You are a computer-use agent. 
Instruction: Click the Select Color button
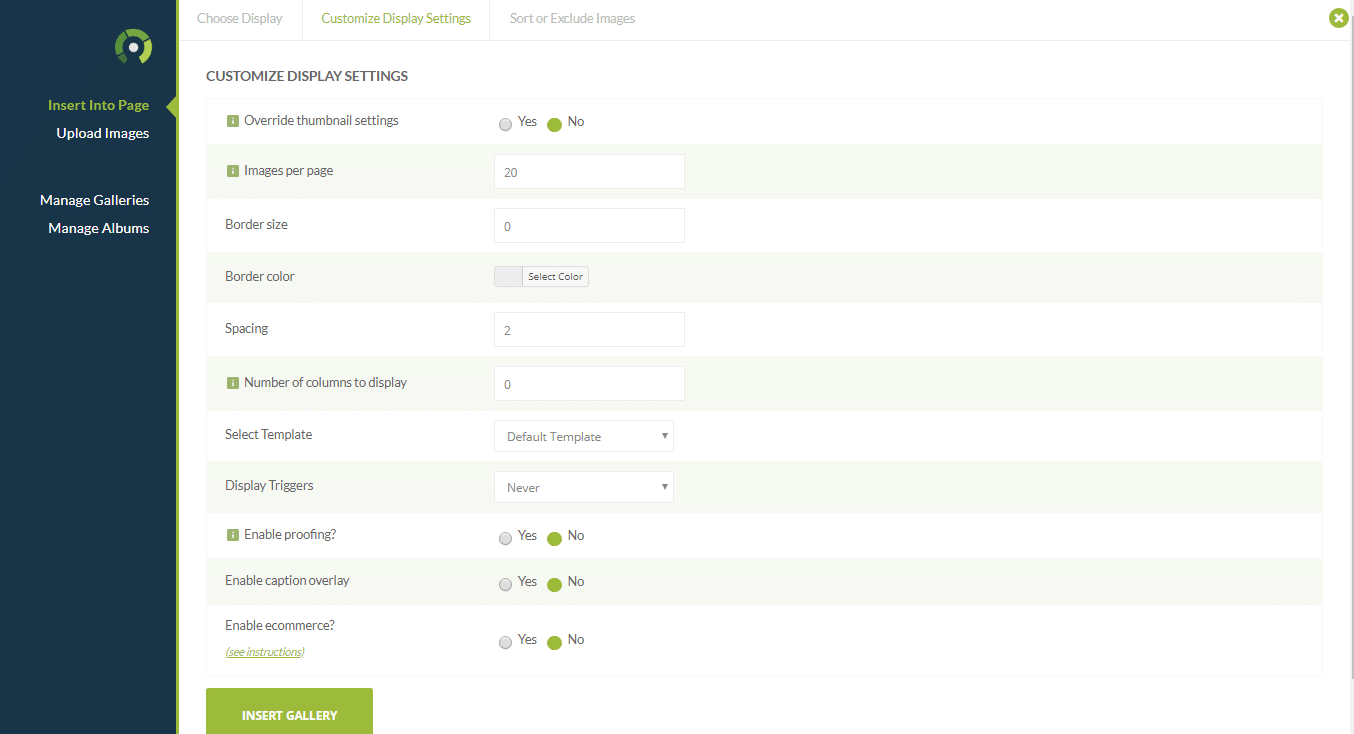point(555,277)
